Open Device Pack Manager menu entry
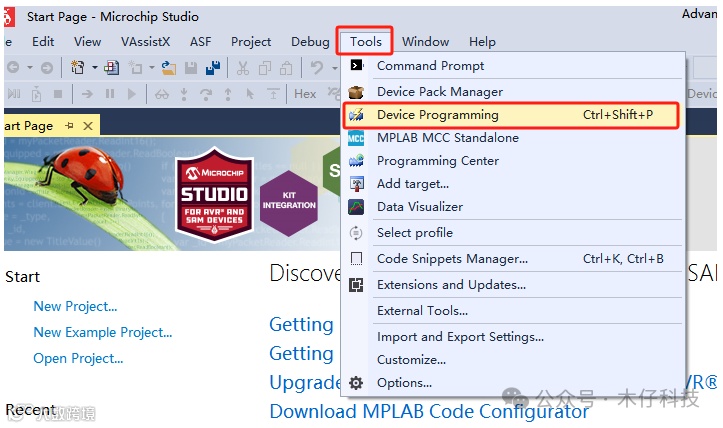Viewport: 723px width, 428px height. pyautogui.click(x=513, y=92)
